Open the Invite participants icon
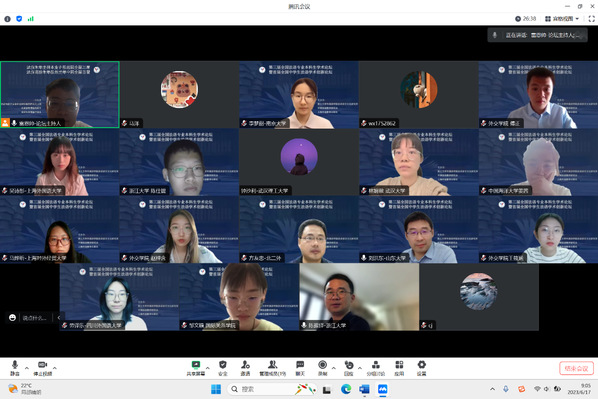The width and height of the screenshot is (598, 399). (x=245, y=368)
